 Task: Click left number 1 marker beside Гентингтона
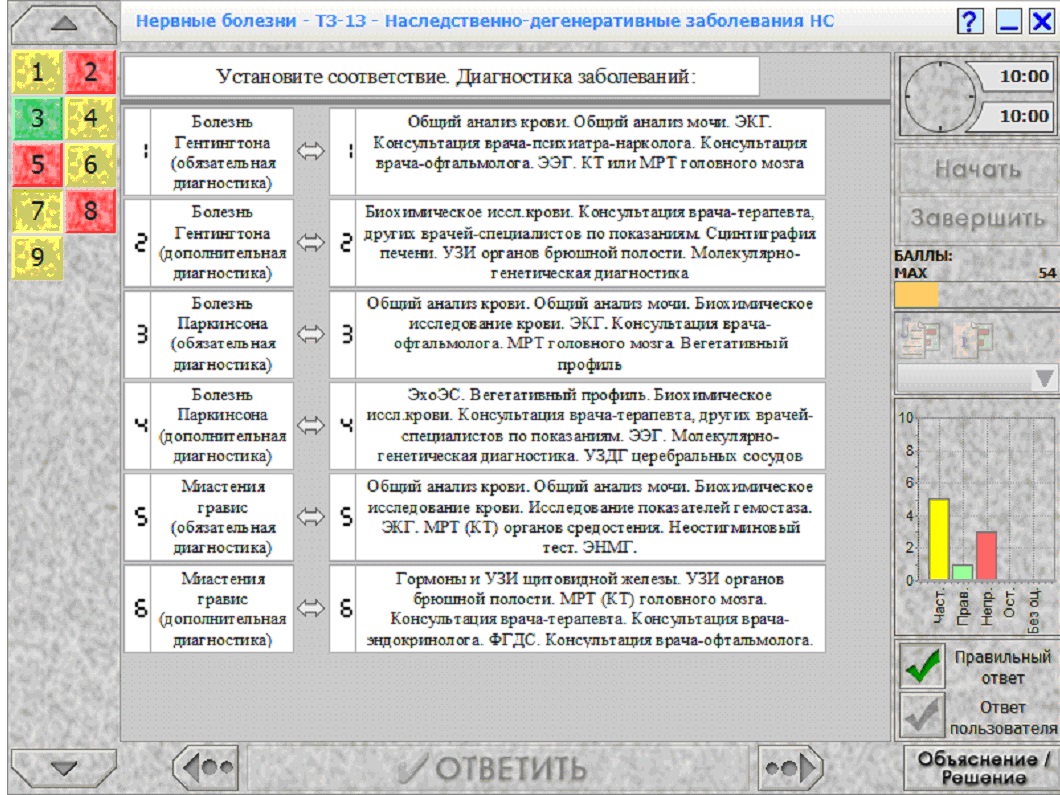tap(138, 152)
